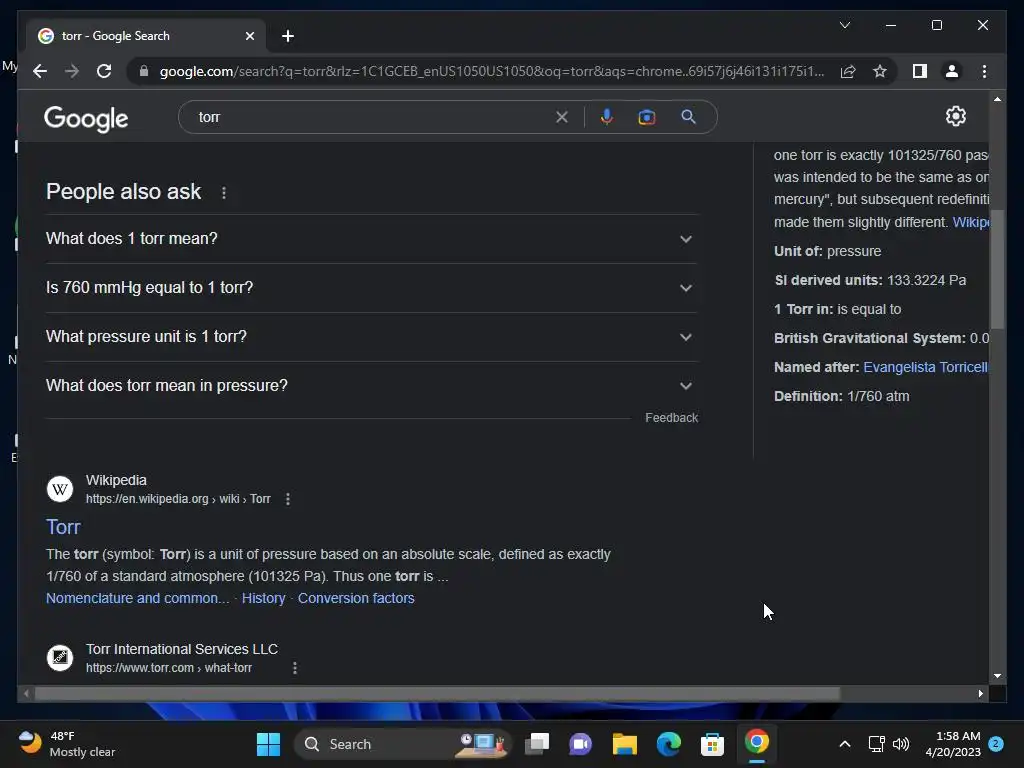Open the notification badge in system tray

click(x=996, y=744)
